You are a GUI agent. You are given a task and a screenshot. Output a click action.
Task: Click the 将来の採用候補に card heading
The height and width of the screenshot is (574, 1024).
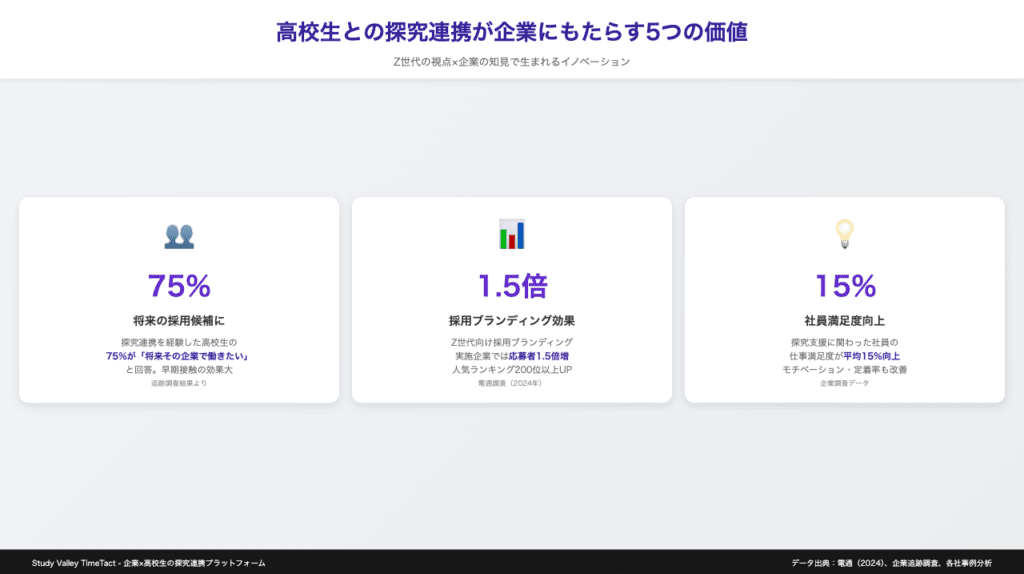pyautogui.click(x=179, y=321)
